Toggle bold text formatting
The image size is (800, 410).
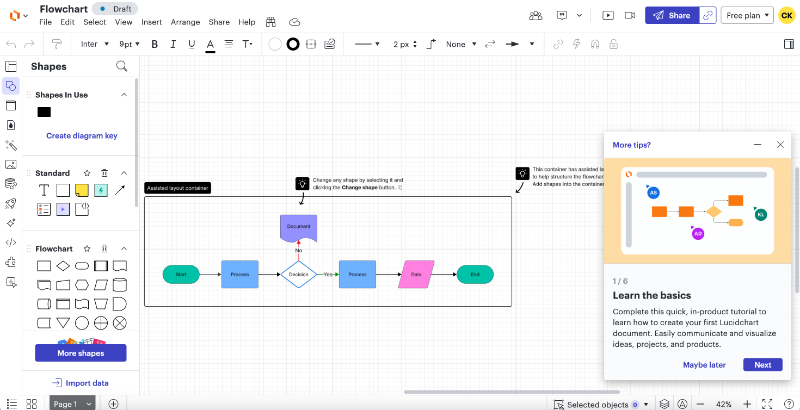pyautogui.click(x=155, y=44)
